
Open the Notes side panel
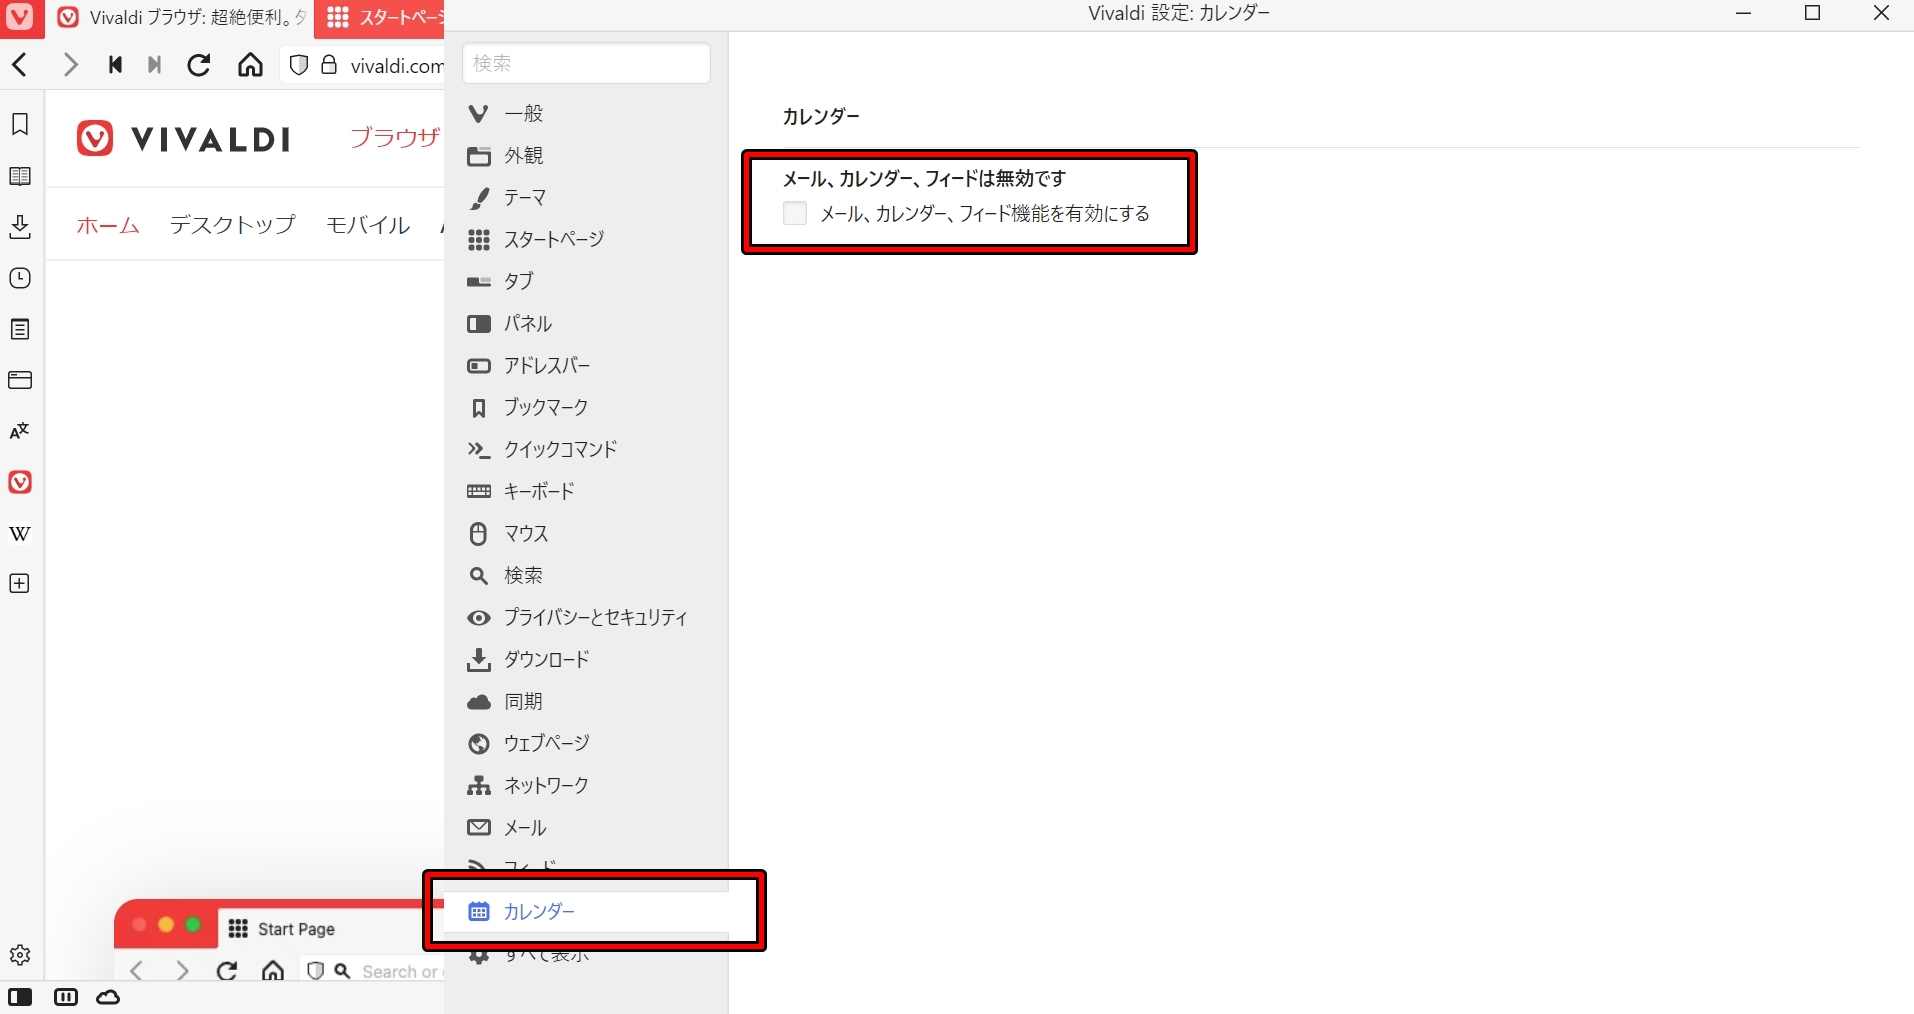(20, 329)
